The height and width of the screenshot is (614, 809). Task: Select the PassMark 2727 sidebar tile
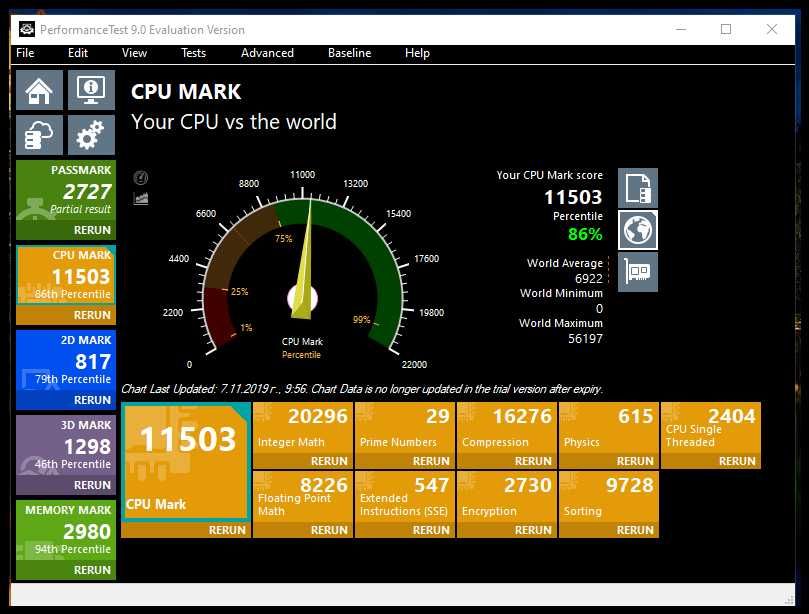(66, 190)
